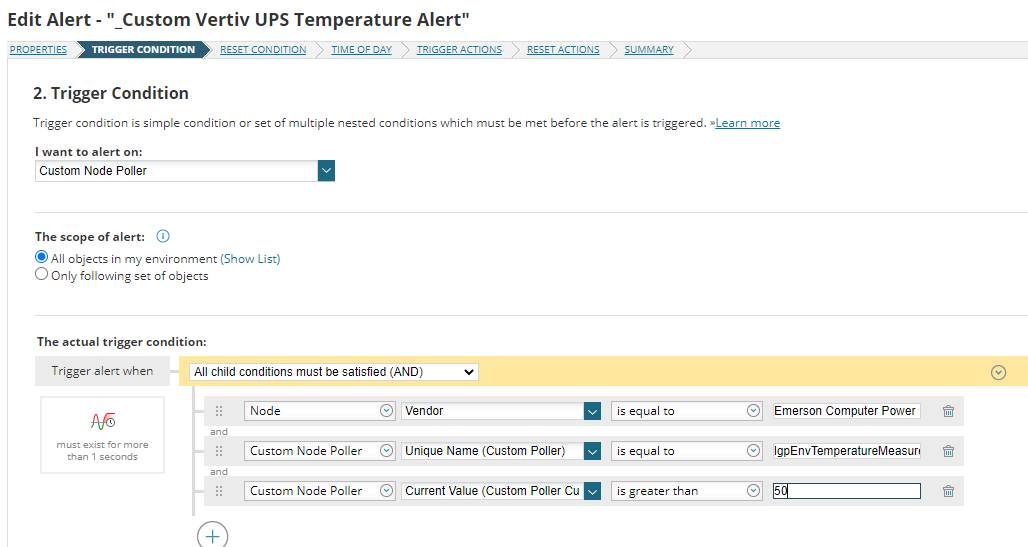This screenshot has height=547, width=1028.
Task: Click the Show List link
Action: (250, 258)
